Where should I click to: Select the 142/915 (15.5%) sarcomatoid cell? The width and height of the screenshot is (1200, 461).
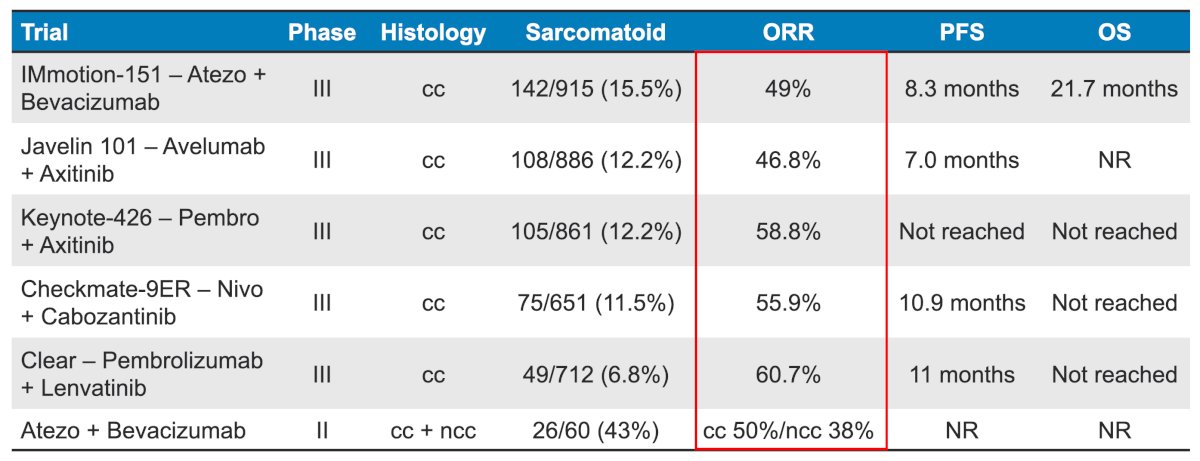[x=596, y=88]
